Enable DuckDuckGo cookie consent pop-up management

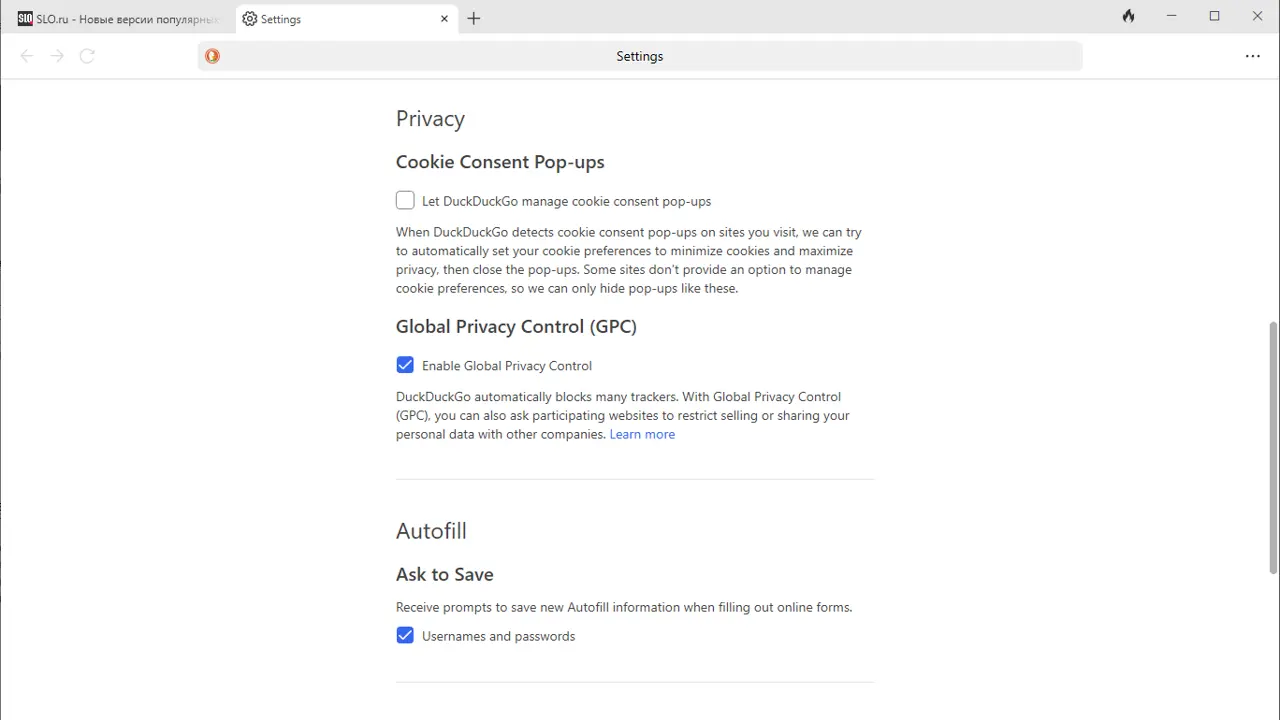tap(405, 201)
